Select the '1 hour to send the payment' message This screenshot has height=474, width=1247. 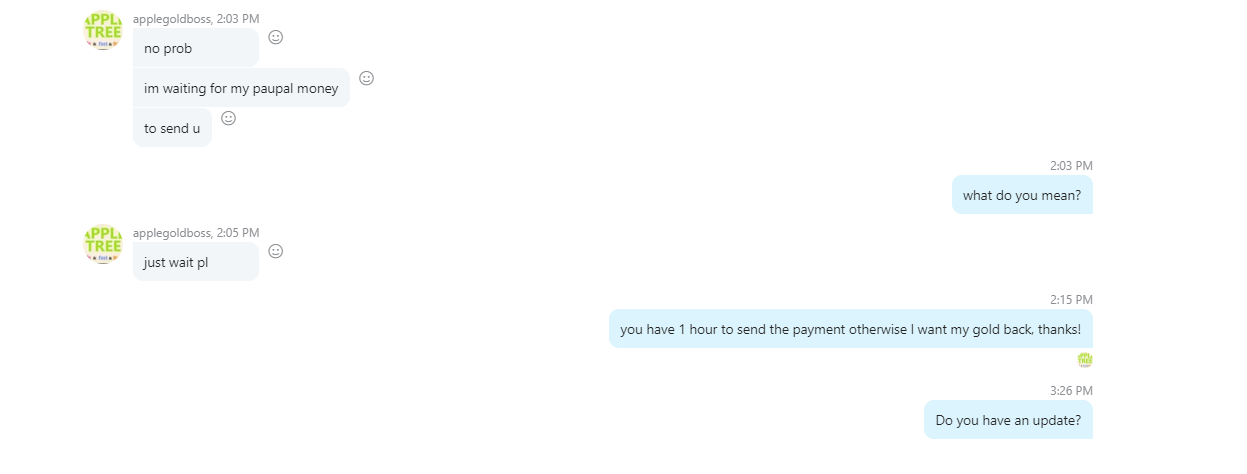click(851, 329)
